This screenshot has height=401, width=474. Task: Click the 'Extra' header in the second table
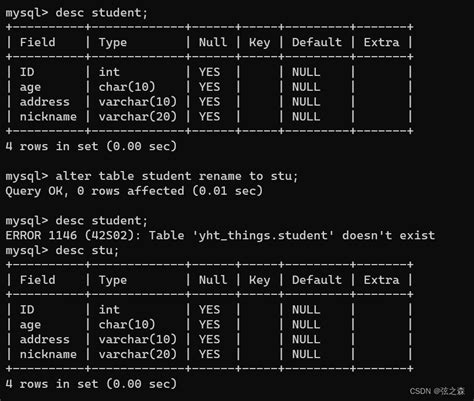(381, 280)
